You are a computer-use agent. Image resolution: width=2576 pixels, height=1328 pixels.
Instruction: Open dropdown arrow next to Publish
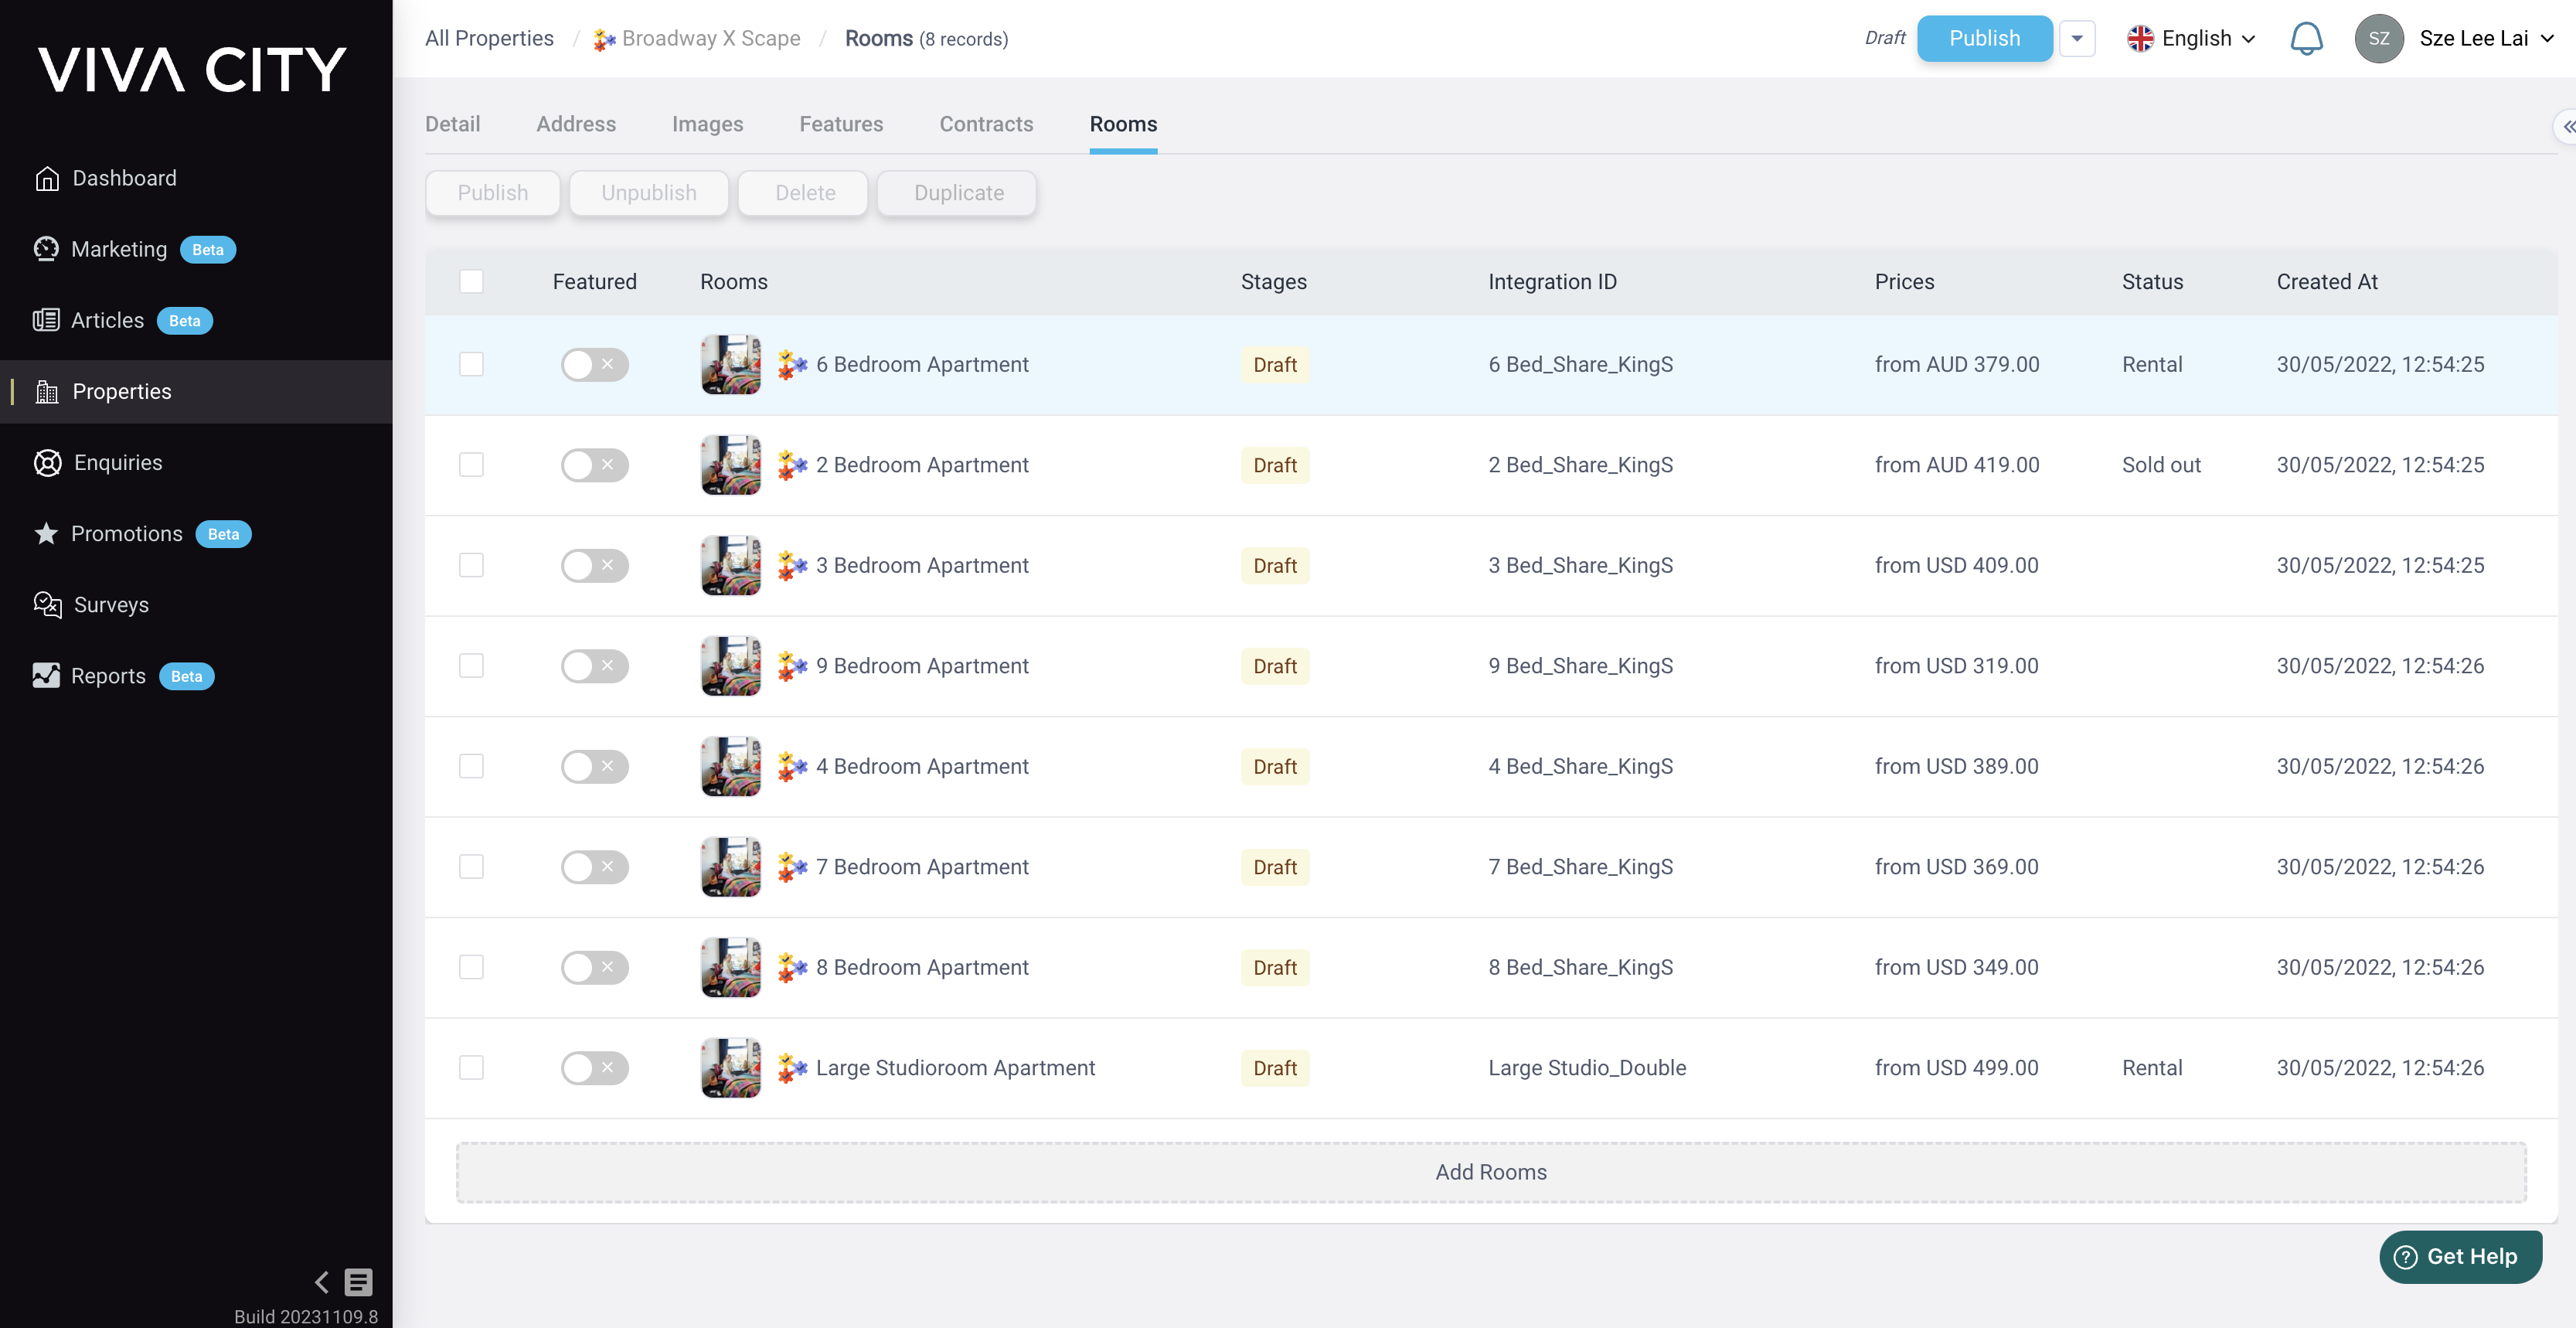pos(2077,39)
